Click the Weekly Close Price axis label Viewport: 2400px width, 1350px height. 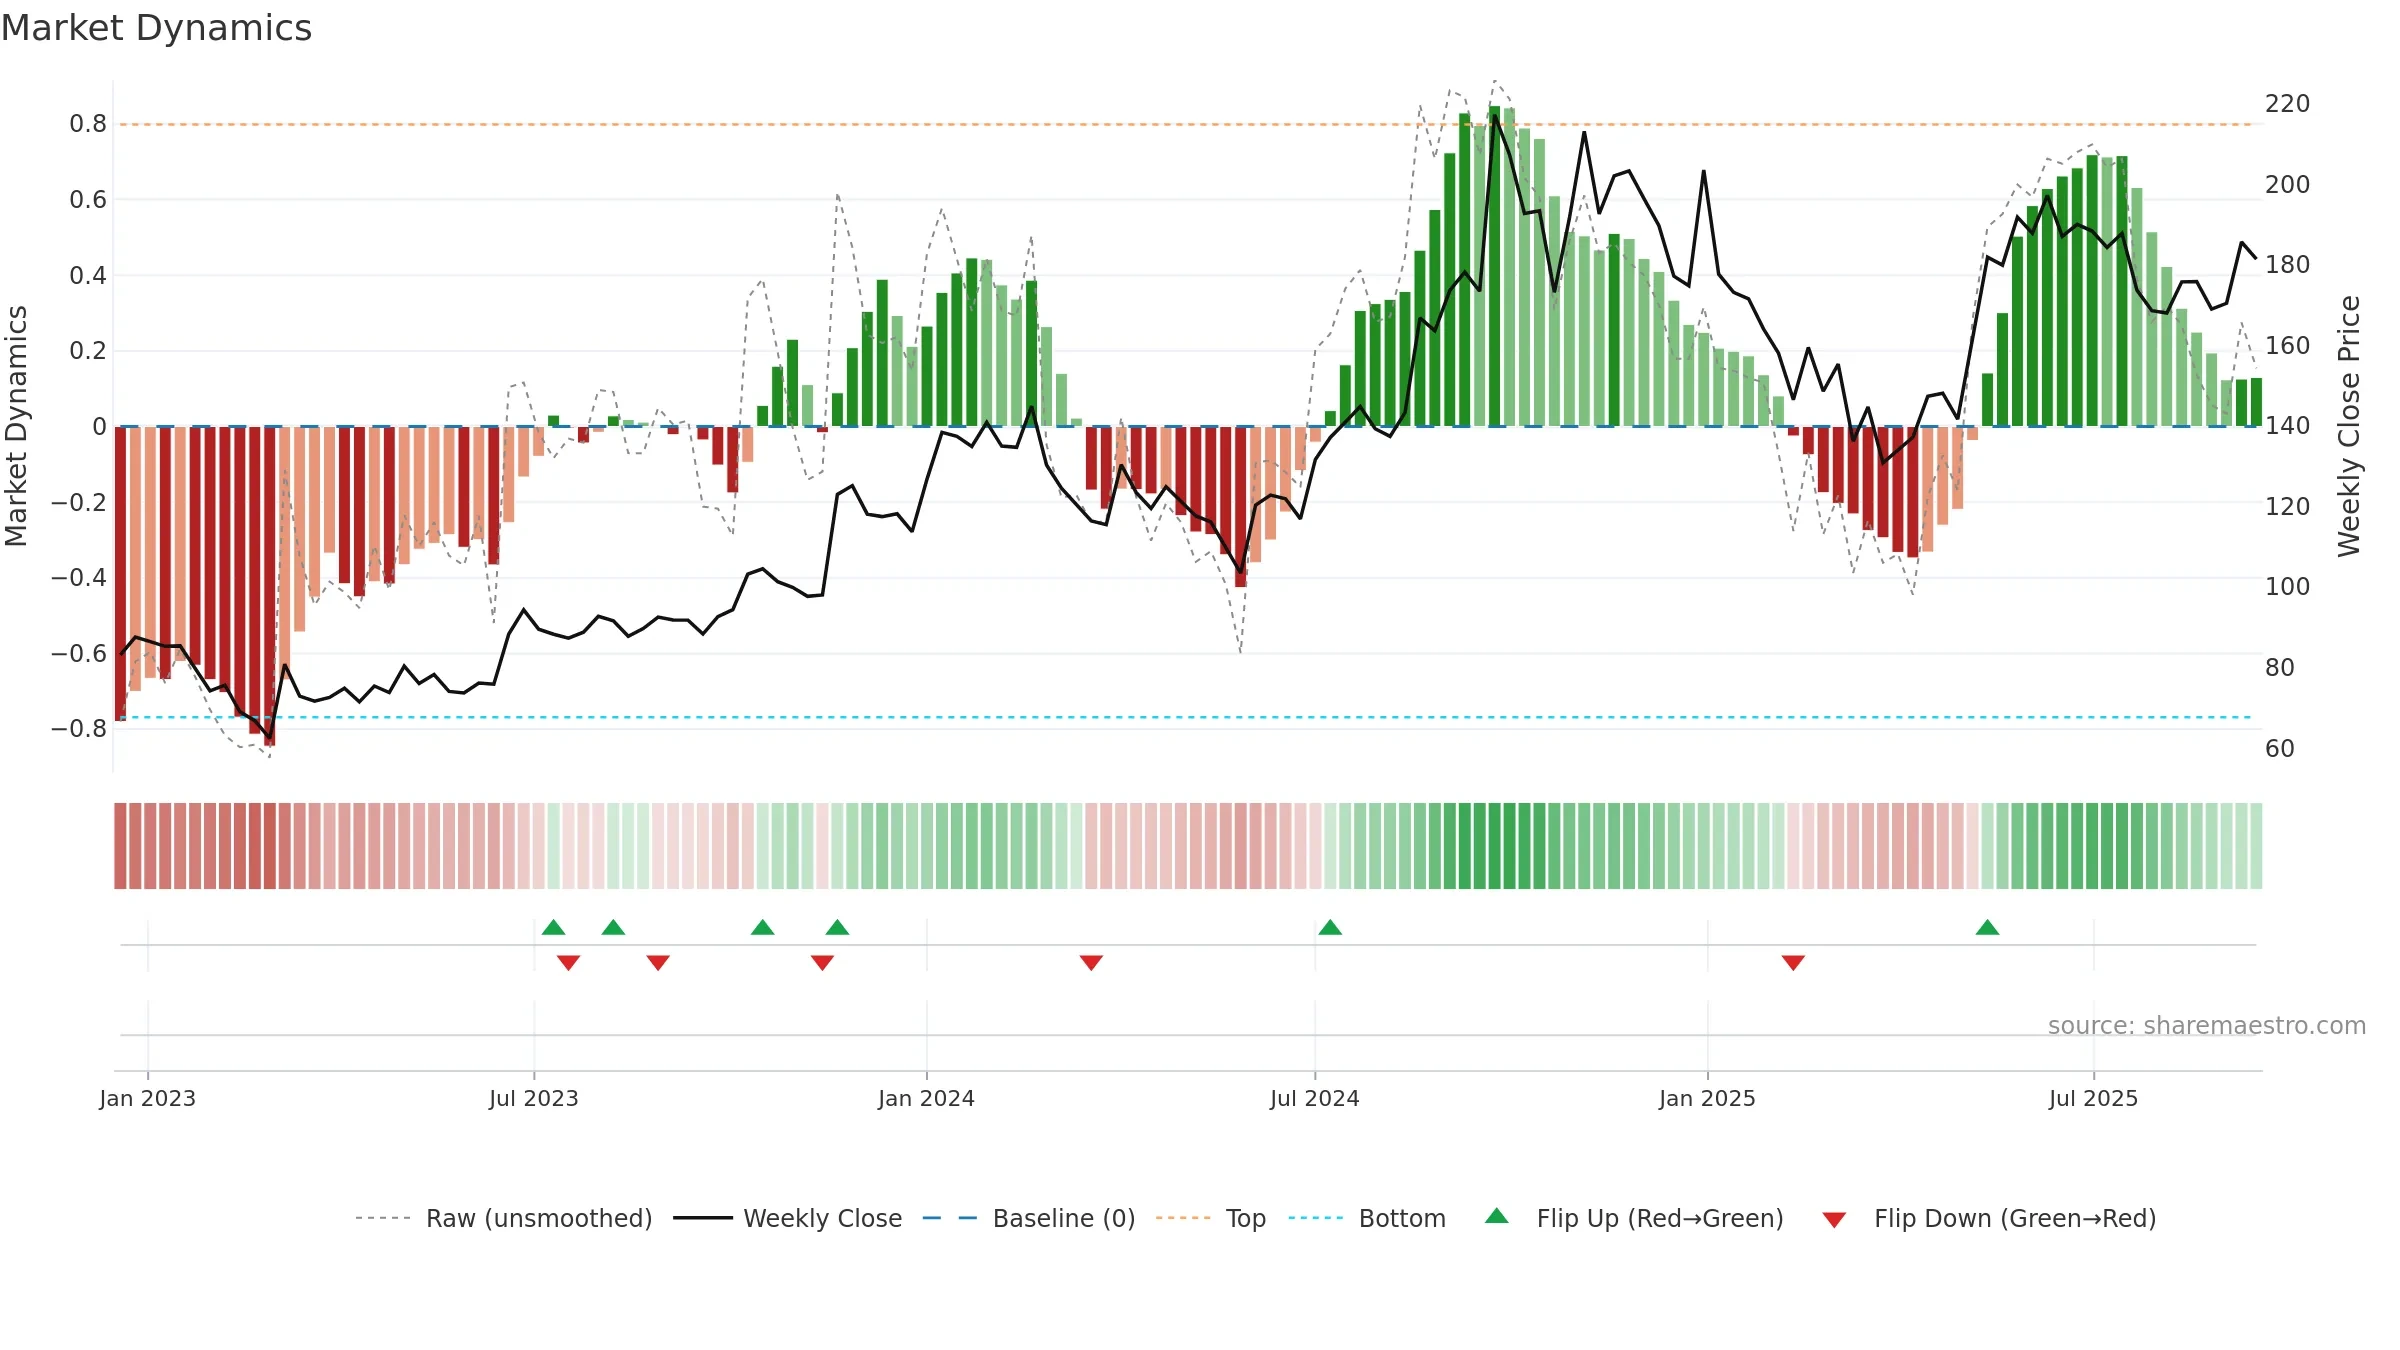[2348, 426]
